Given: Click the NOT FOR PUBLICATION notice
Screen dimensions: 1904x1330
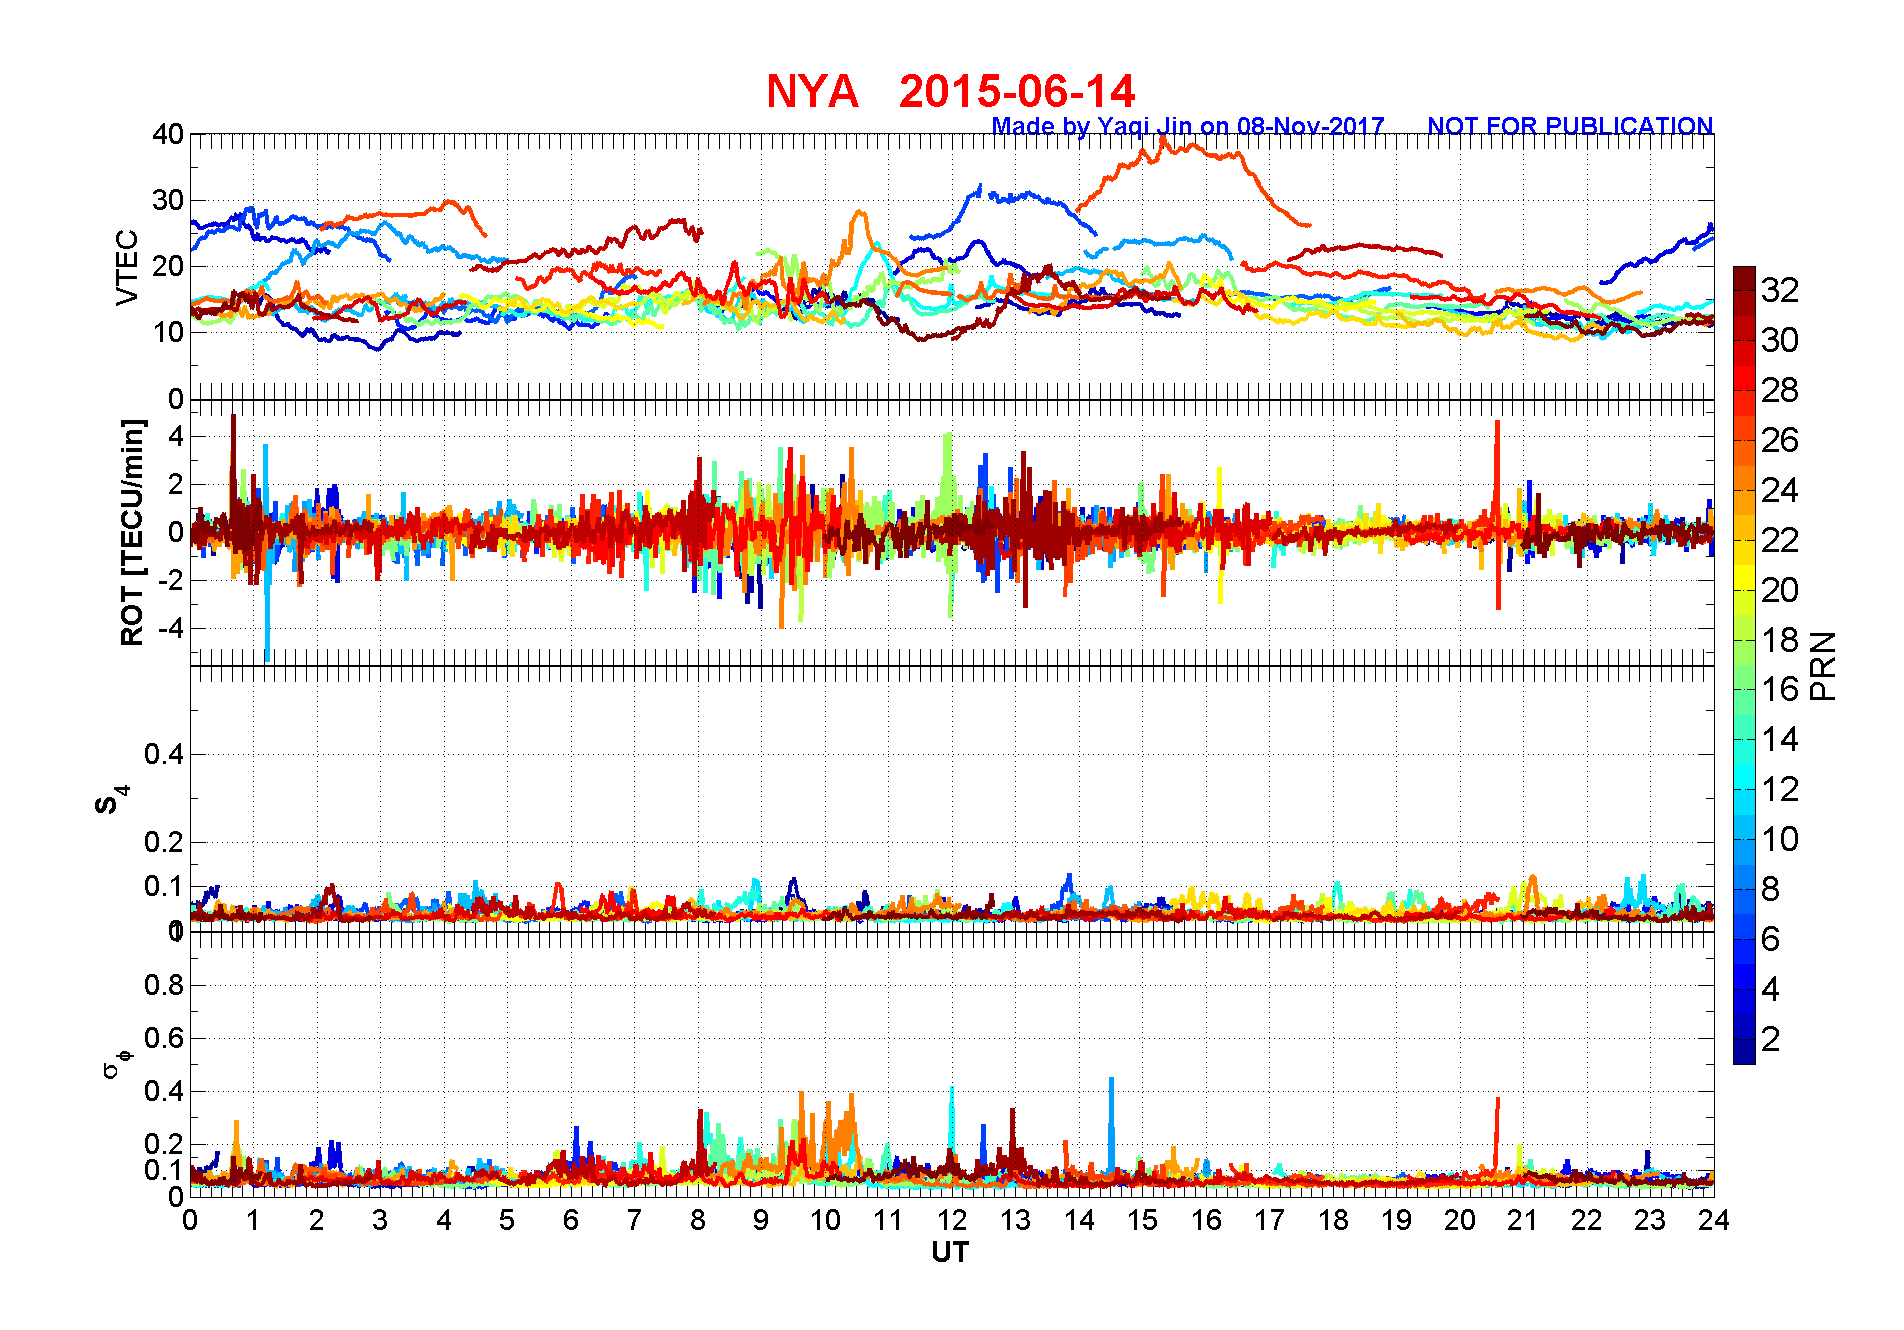Looking at the screenshot, I should pyautogui.click(x=1570, y=126).
